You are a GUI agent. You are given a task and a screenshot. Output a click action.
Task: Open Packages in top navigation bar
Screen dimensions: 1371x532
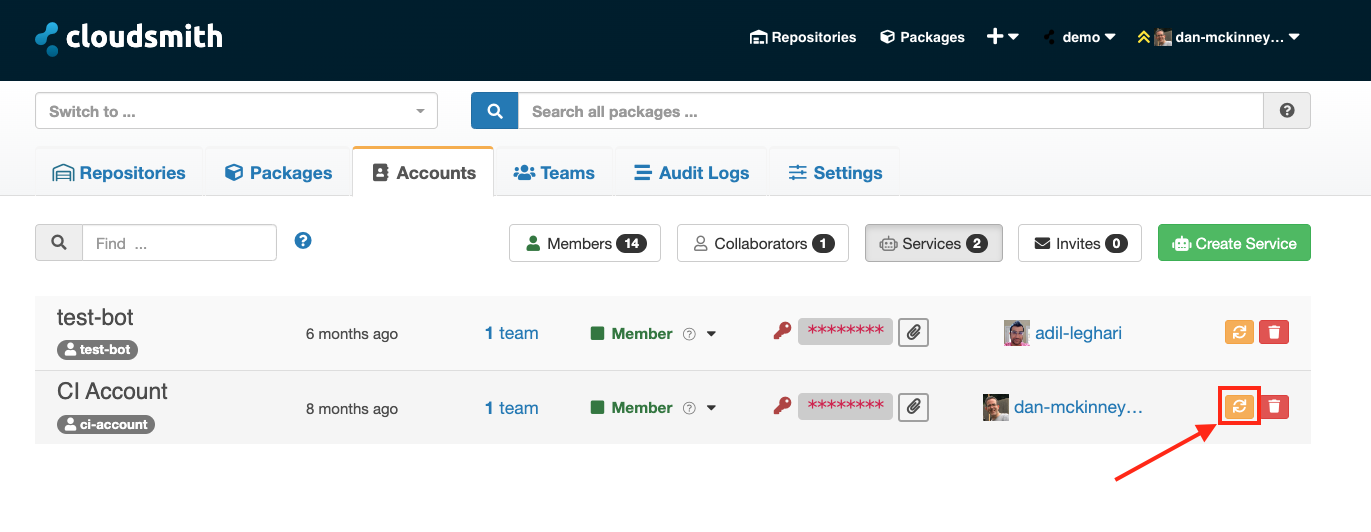pos(922,37)
